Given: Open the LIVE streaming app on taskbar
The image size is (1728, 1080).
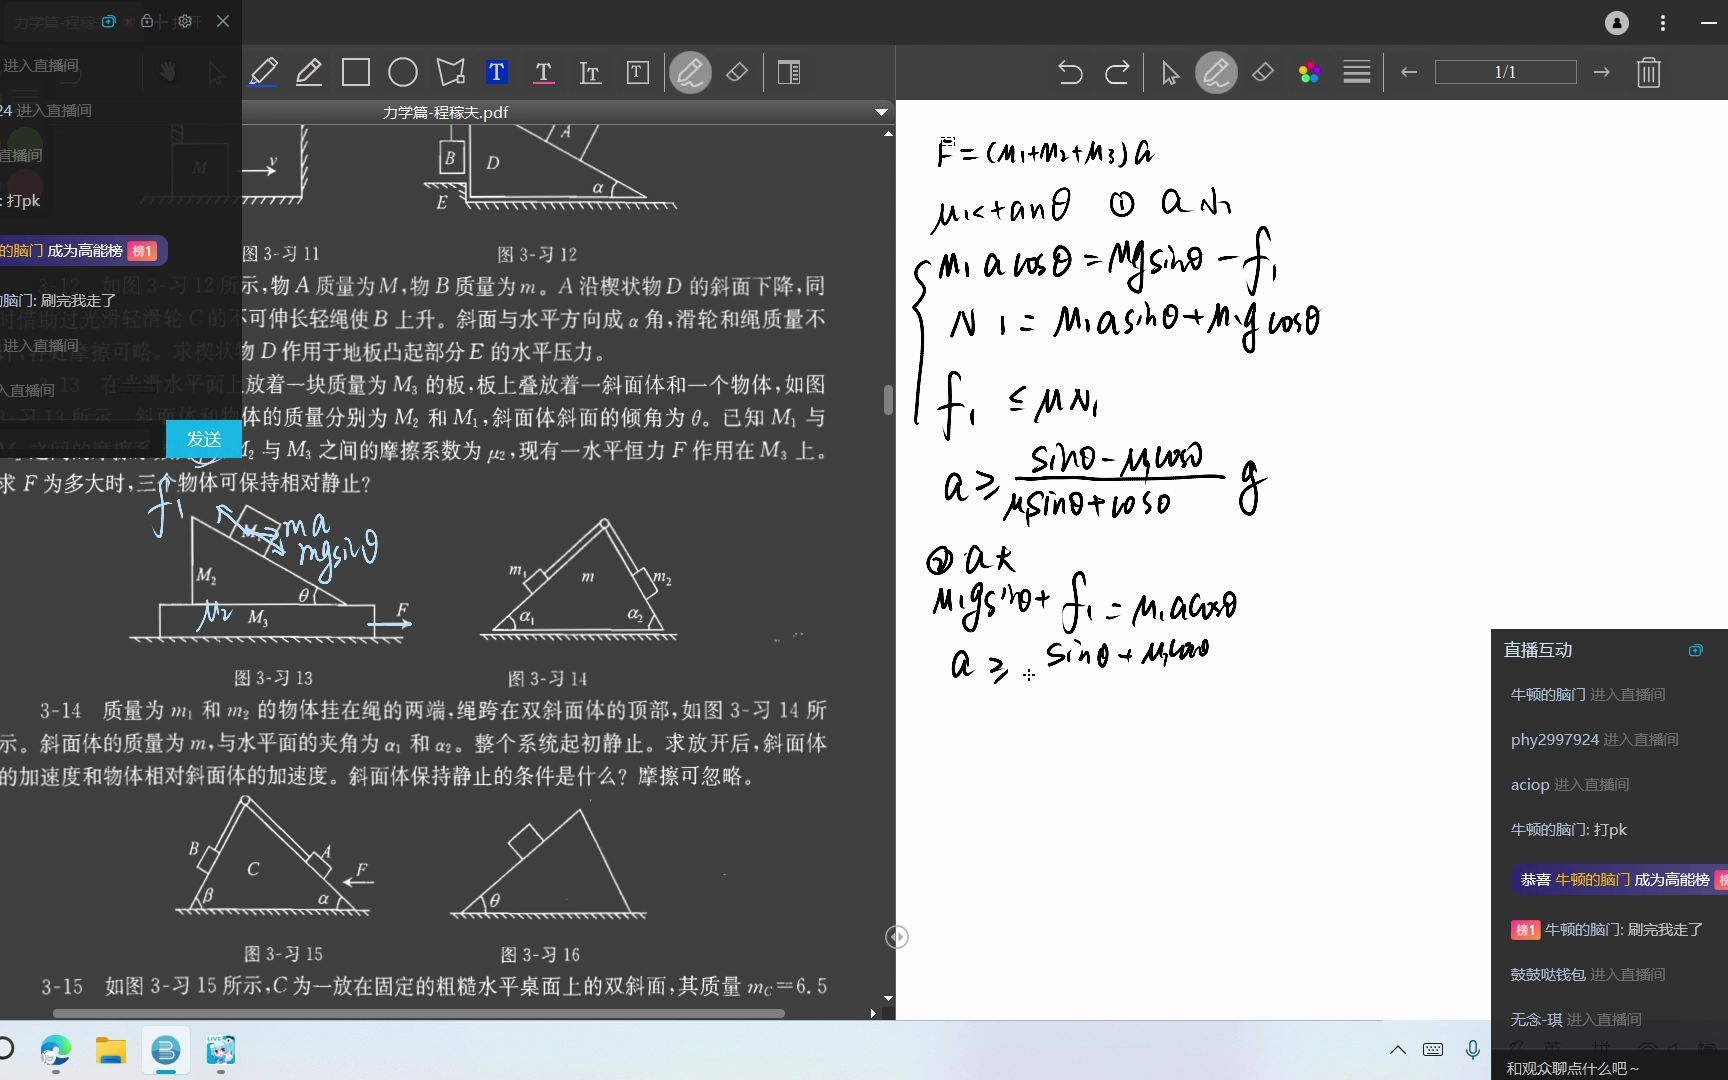Looking at the screenshot, I should [220, 1050].
